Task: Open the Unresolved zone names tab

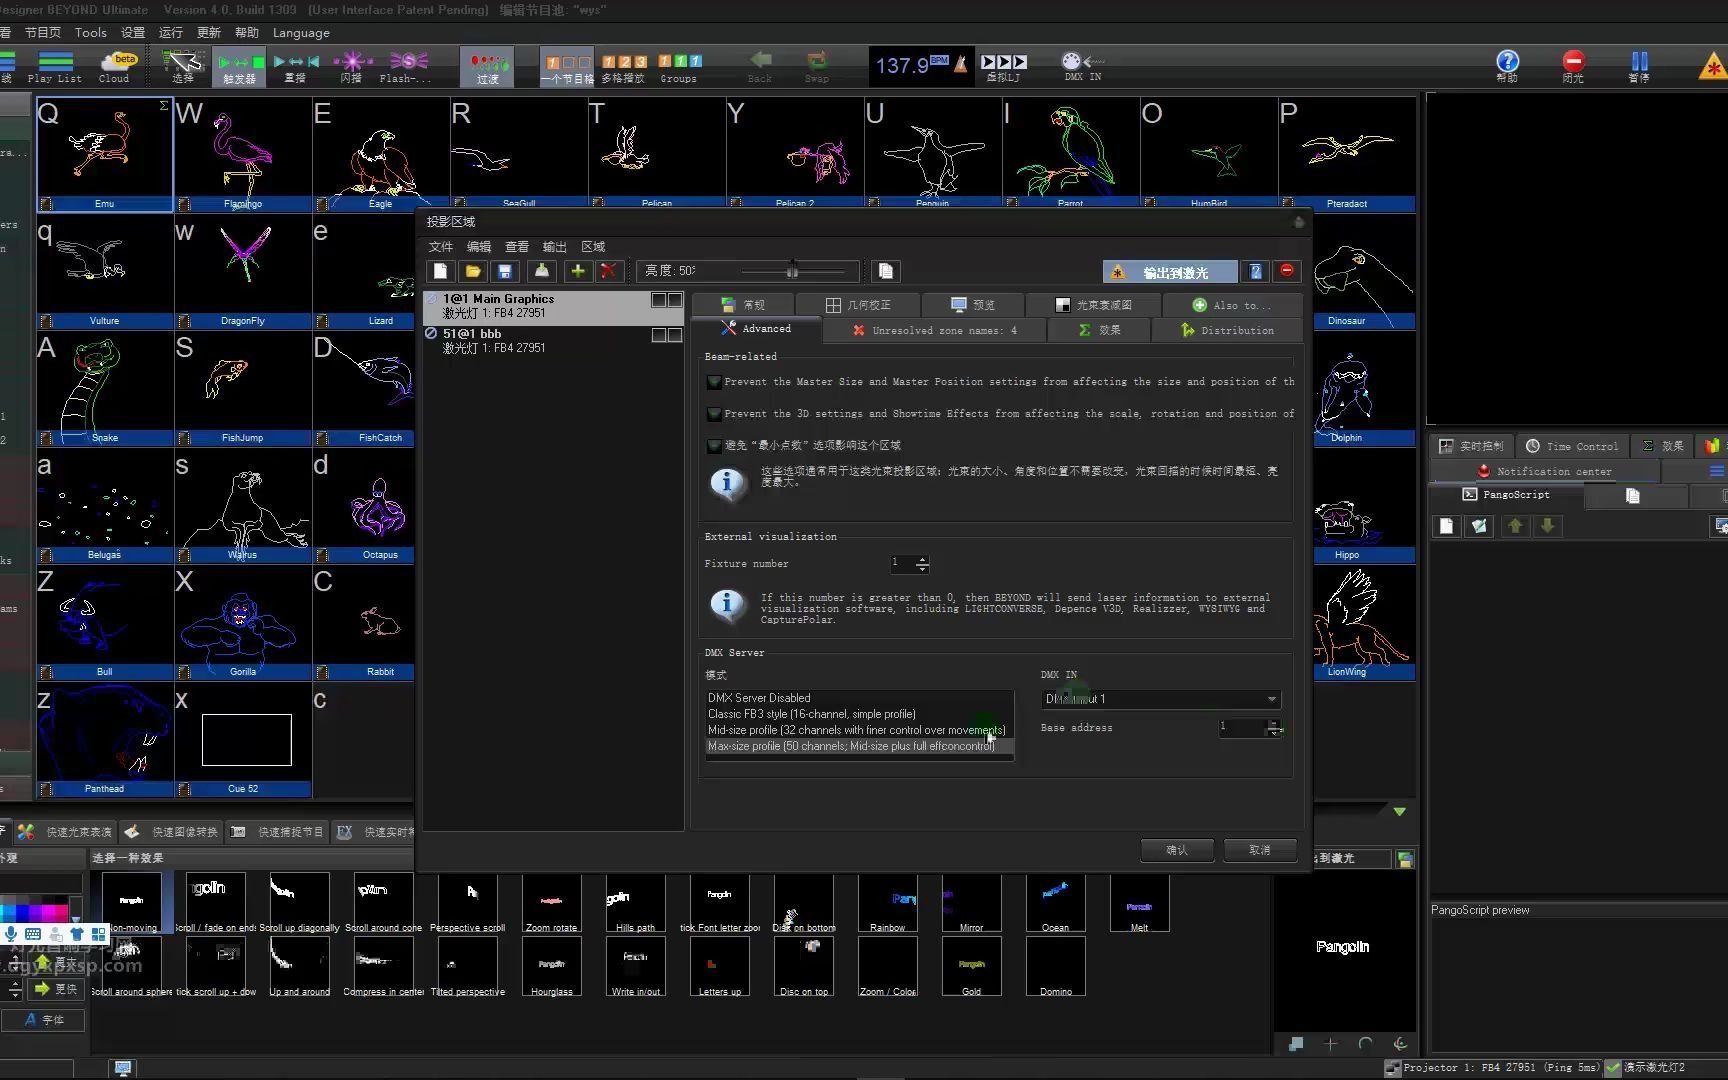Action: point(934,330)
